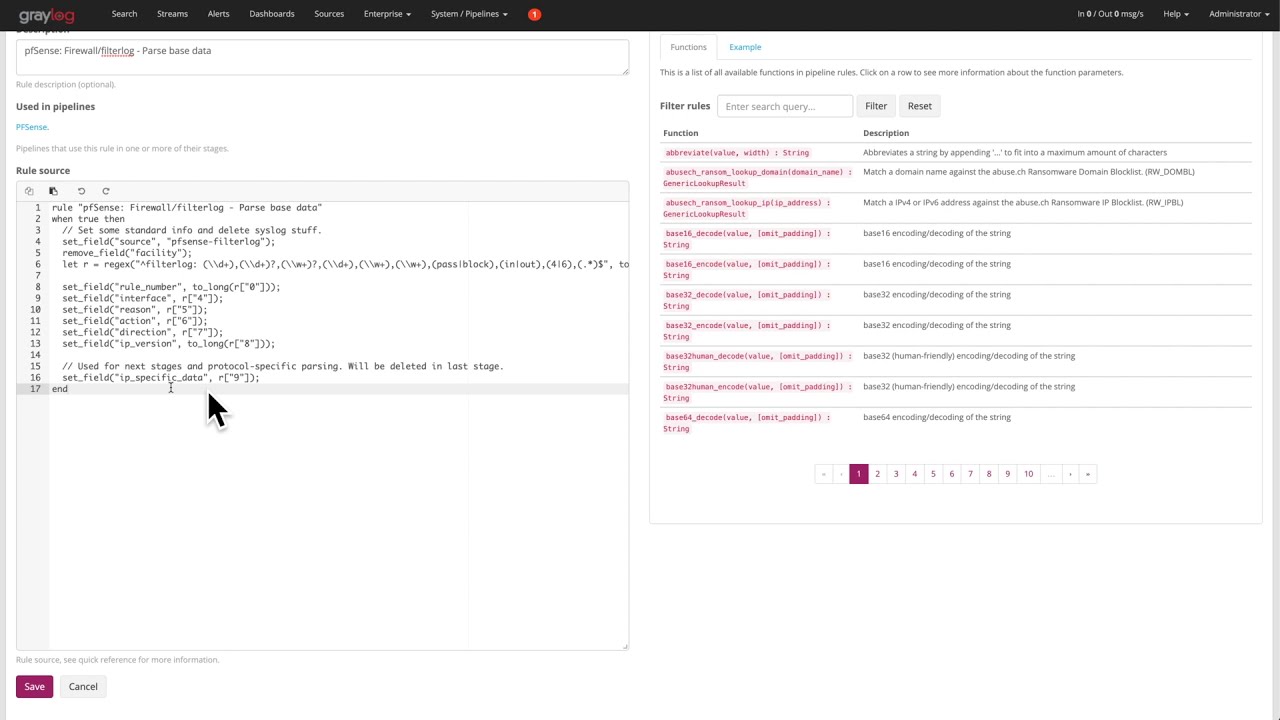Click the Filter button for rules
This screenshot has width=1280, height=720.
876,106
